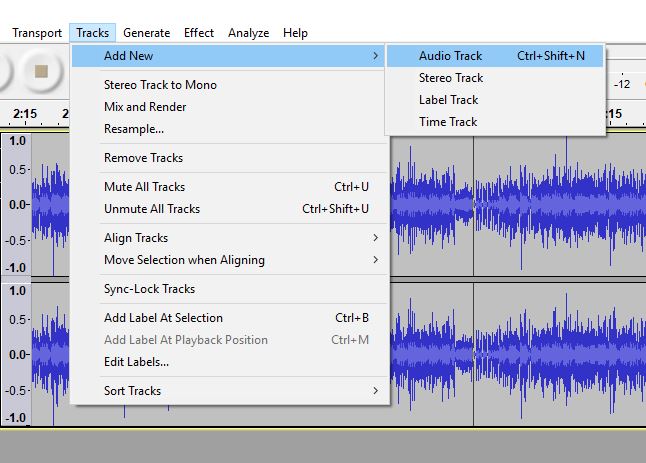Select Unmute All Tracks

tap(152, 209)
